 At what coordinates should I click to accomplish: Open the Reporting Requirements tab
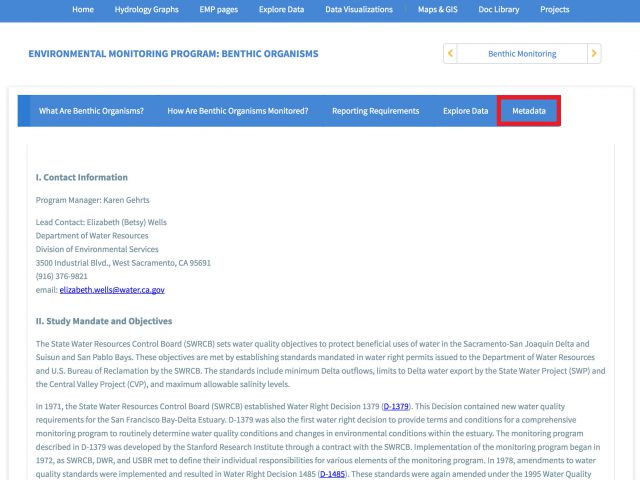coord(376,111)
